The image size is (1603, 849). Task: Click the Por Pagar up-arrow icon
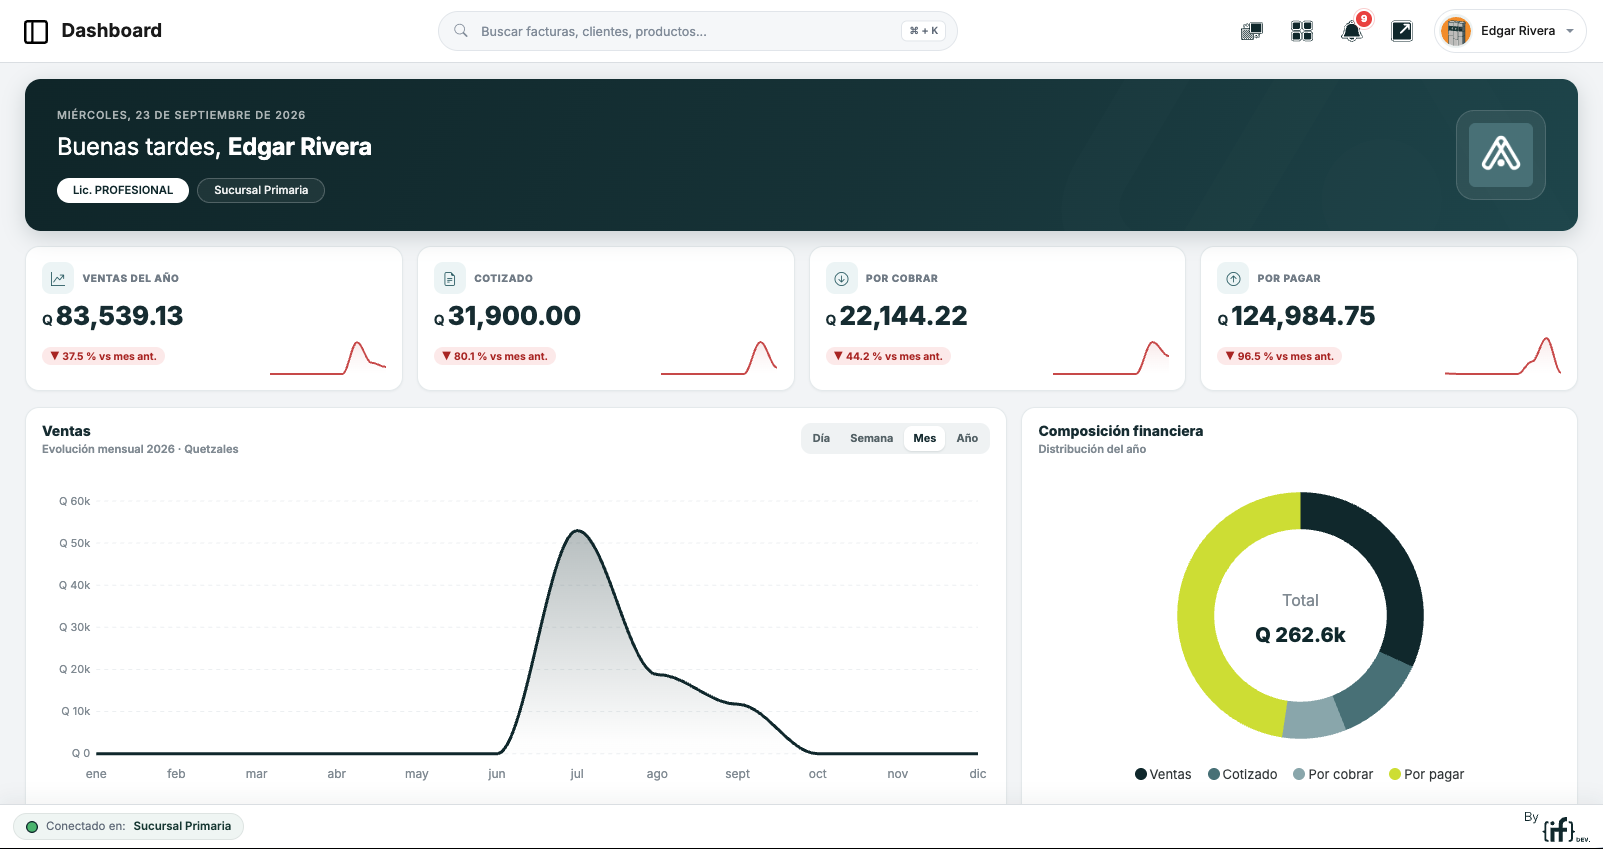[x=1234, y=279]
